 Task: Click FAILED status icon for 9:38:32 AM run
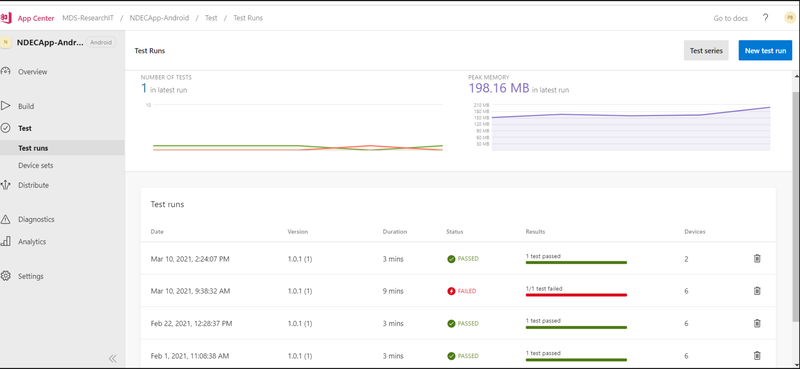pyautogui.click(x=451, y=291)
